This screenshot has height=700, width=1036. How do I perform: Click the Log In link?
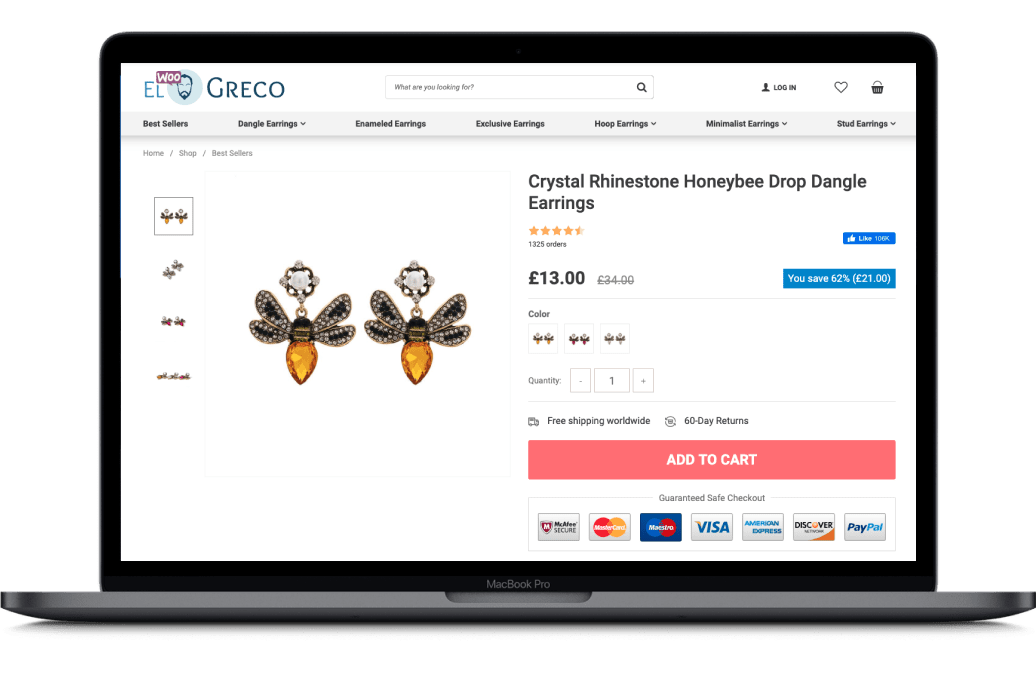click(779, 87)
